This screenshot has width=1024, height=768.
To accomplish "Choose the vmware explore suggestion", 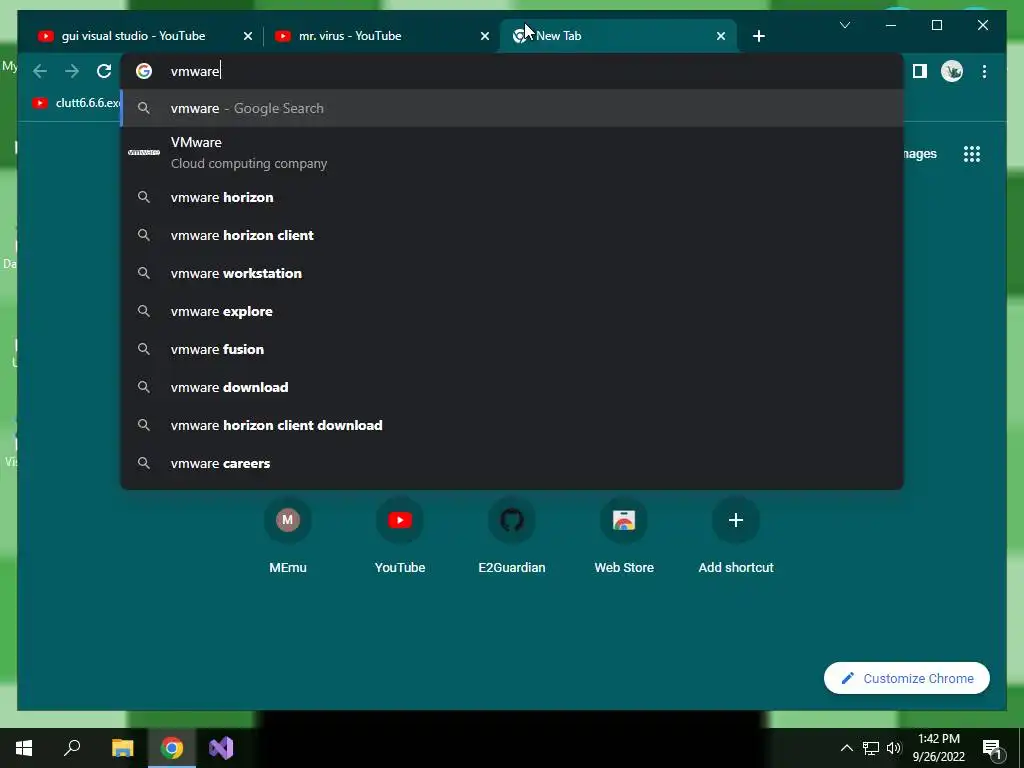I will [x=512, y=312].
